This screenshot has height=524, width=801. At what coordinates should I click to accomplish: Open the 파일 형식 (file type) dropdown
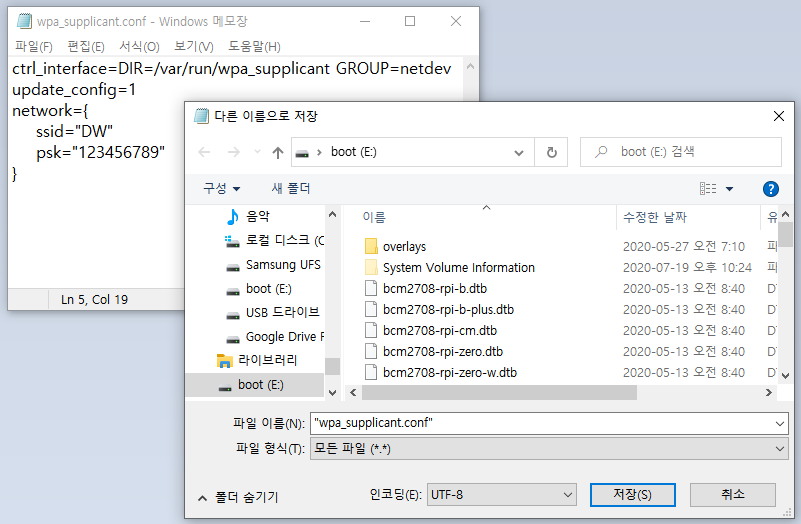coord(549,449)
